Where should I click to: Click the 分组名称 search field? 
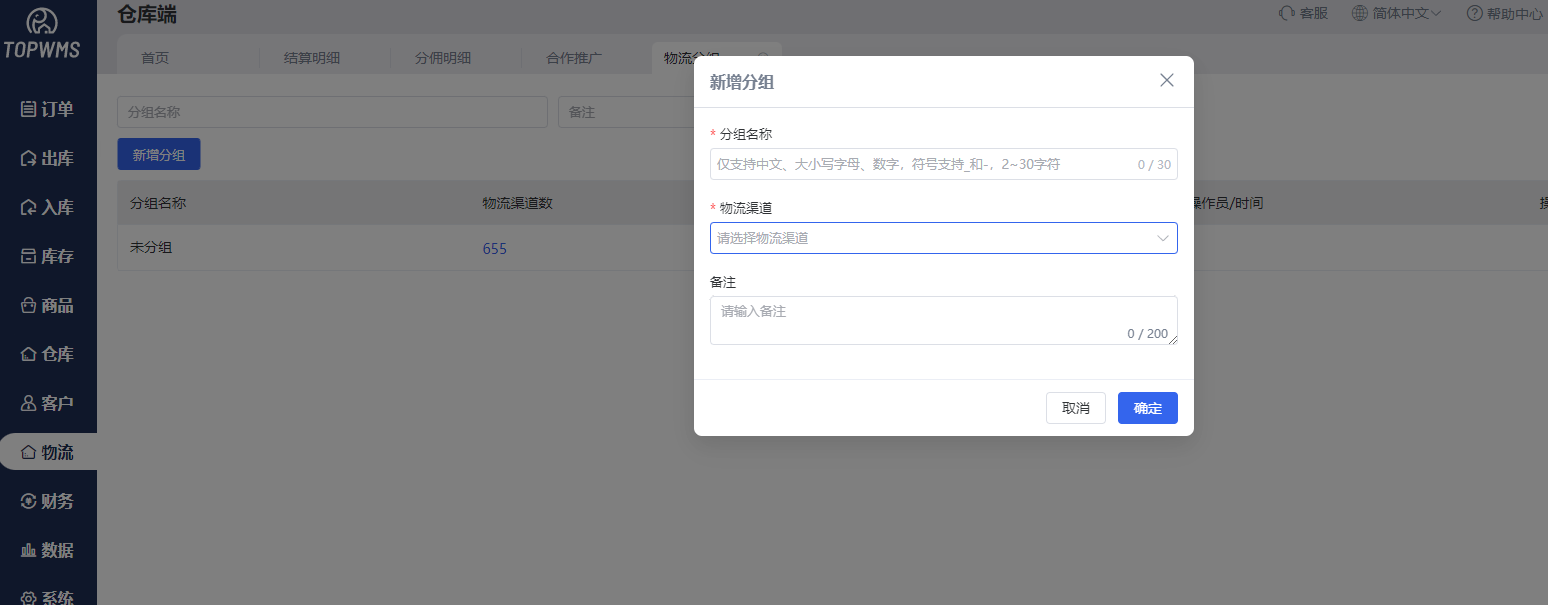332,112
